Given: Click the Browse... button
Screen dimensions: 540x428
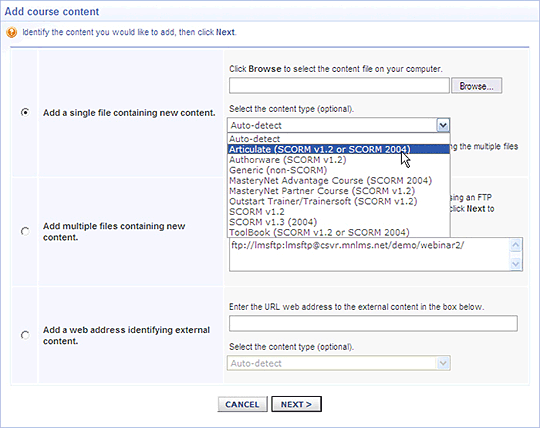Looking at the screenshot, I should click(x=476, y=86).
